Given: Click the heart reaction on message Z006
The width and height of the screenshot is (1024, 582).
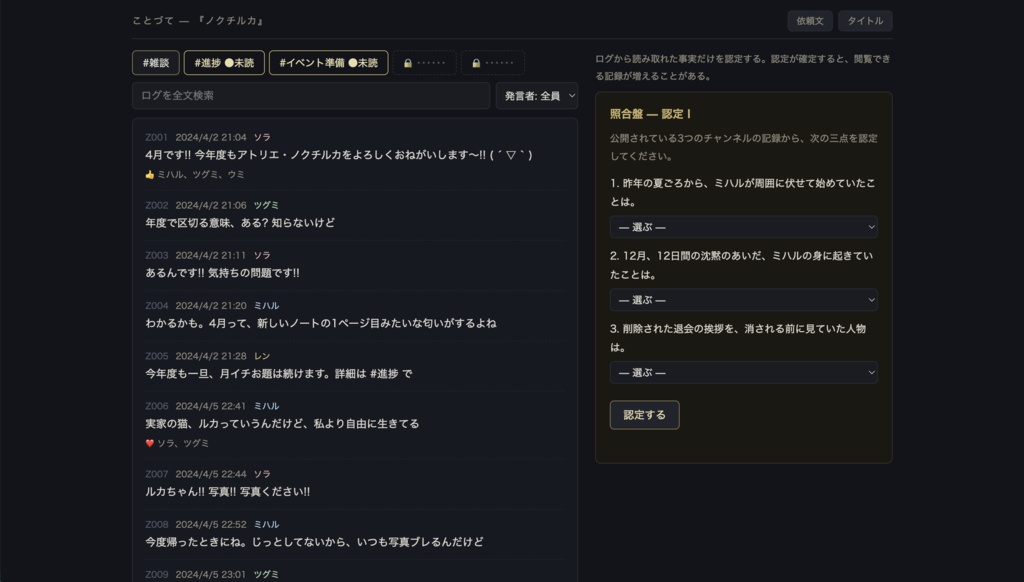Looking at the screenshot, I should [x=150, y=443].
